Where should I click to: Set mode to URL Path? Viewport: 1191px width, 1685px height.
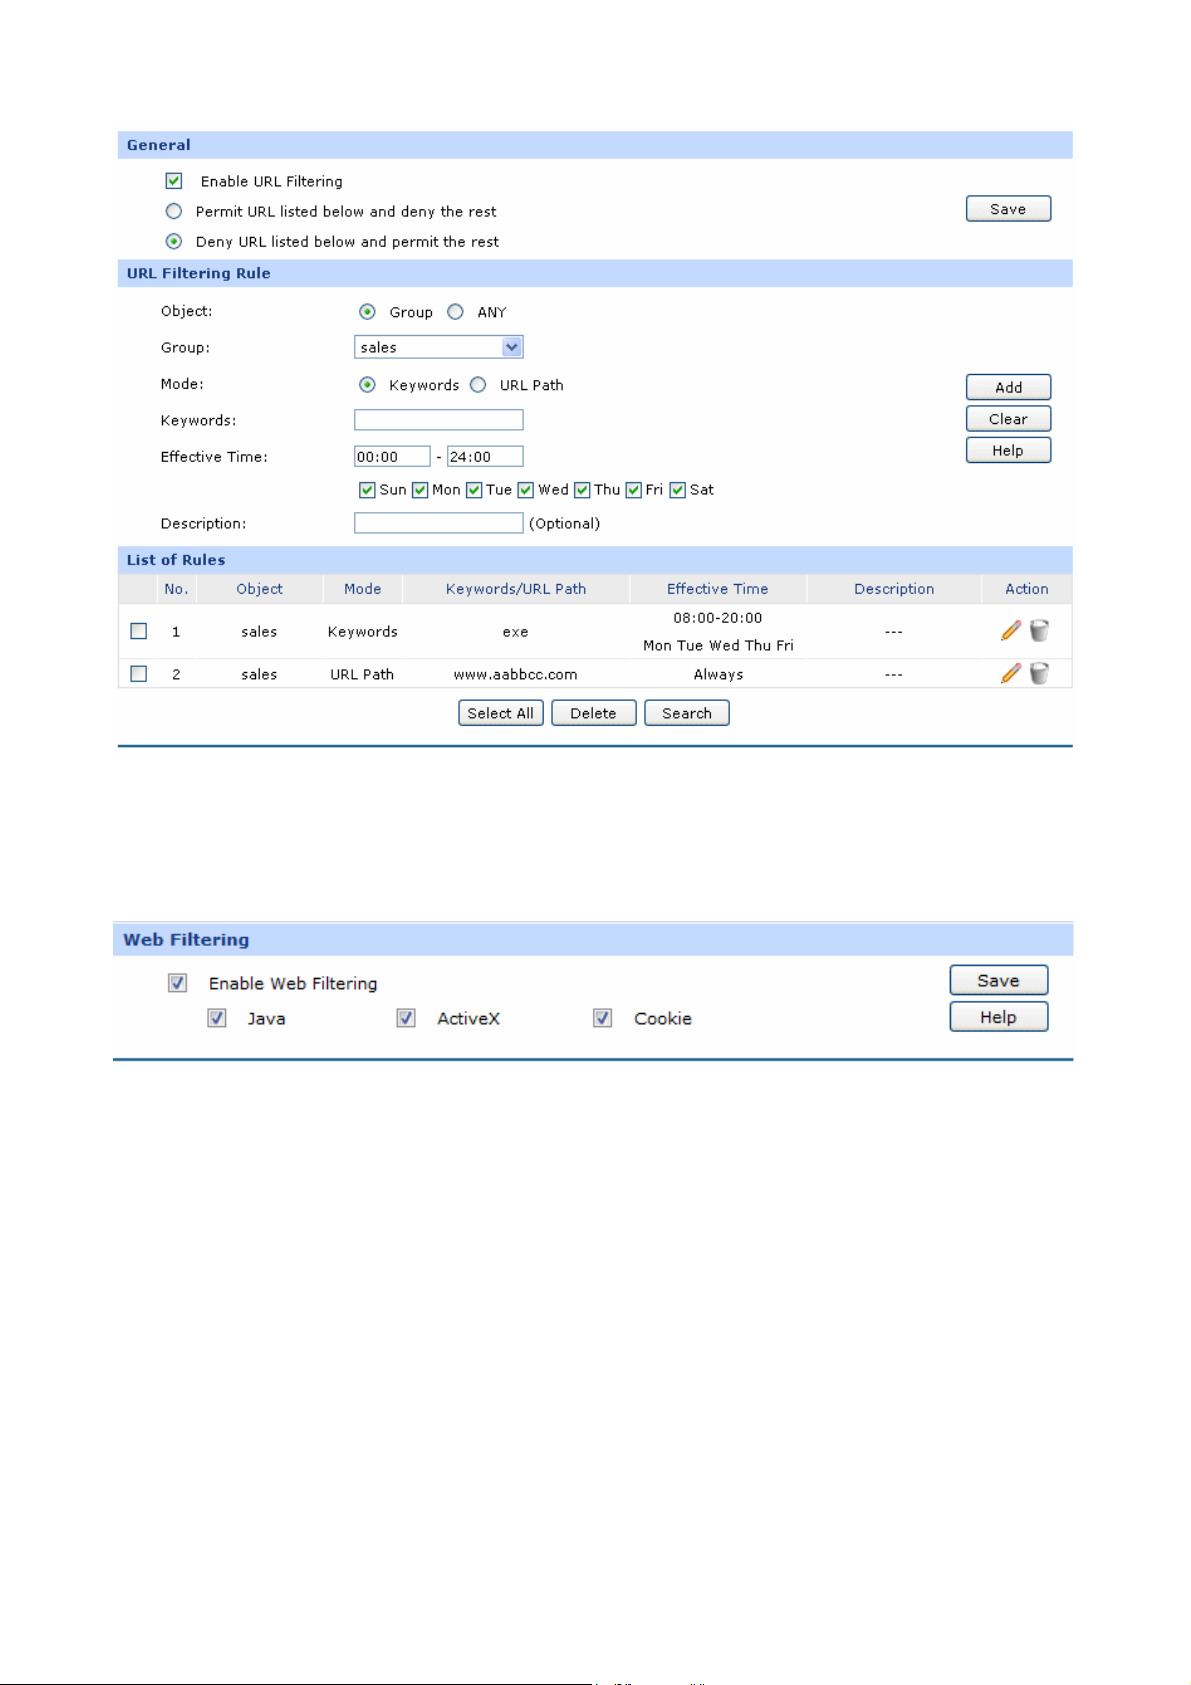478,385
